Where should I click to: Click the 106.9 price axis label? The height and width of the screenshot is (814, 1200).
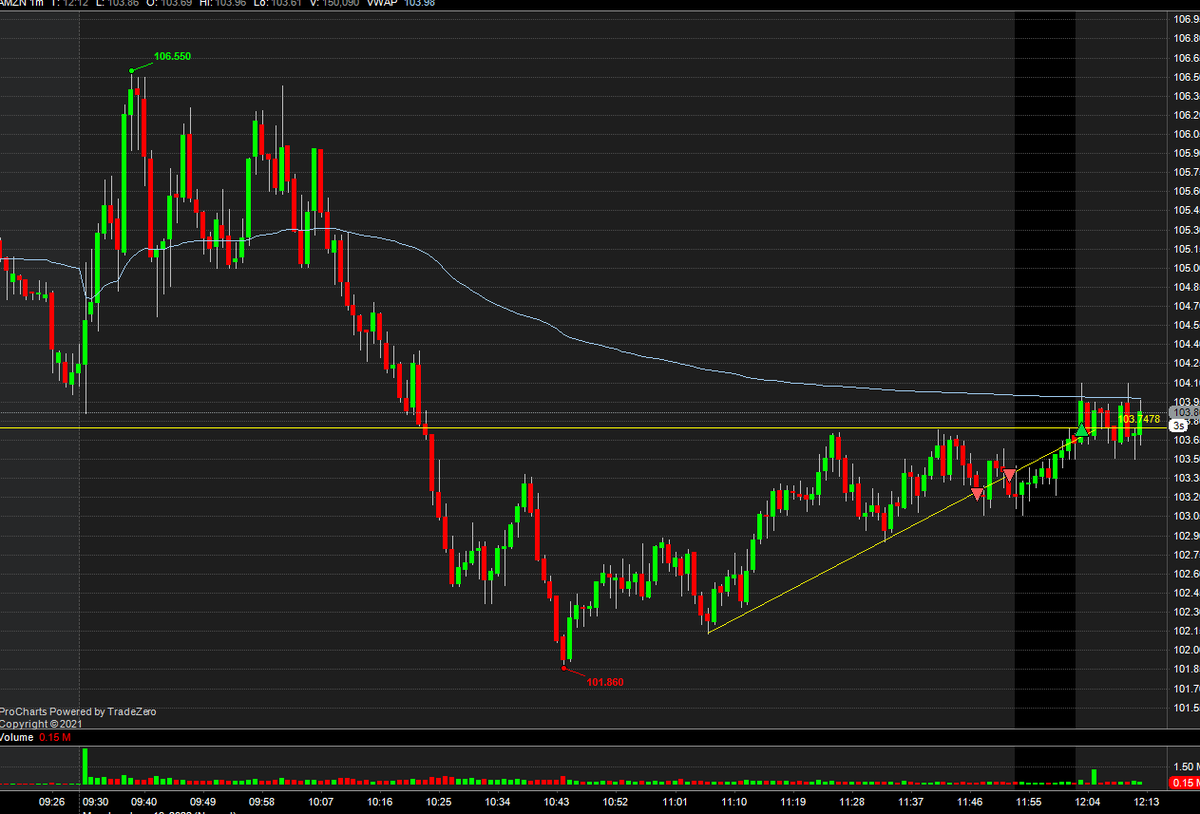1187,19
